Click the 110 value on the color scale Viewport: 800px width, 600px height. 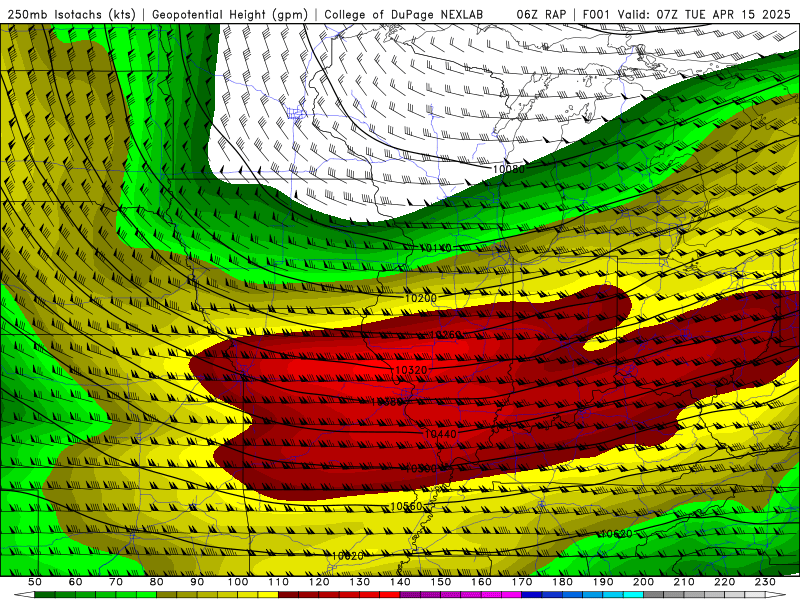[x=279, y=582]
